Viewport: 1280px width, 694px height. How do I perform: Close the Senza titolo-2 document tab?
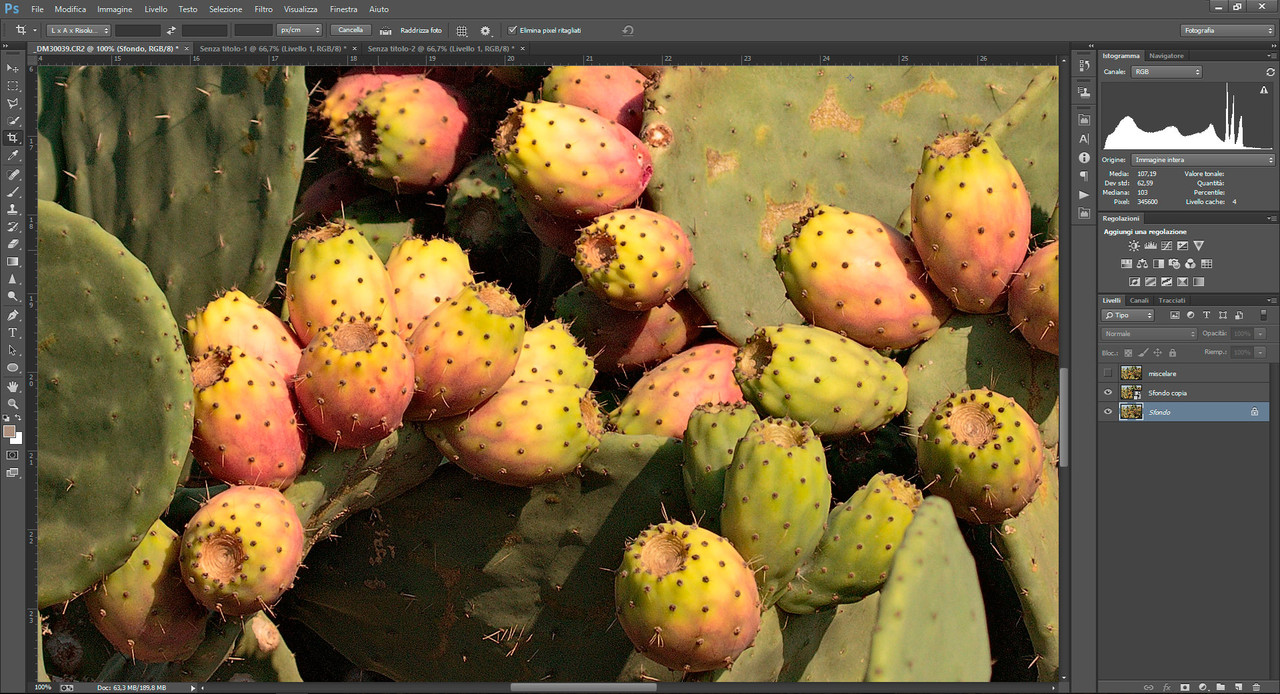click(522, 48)
